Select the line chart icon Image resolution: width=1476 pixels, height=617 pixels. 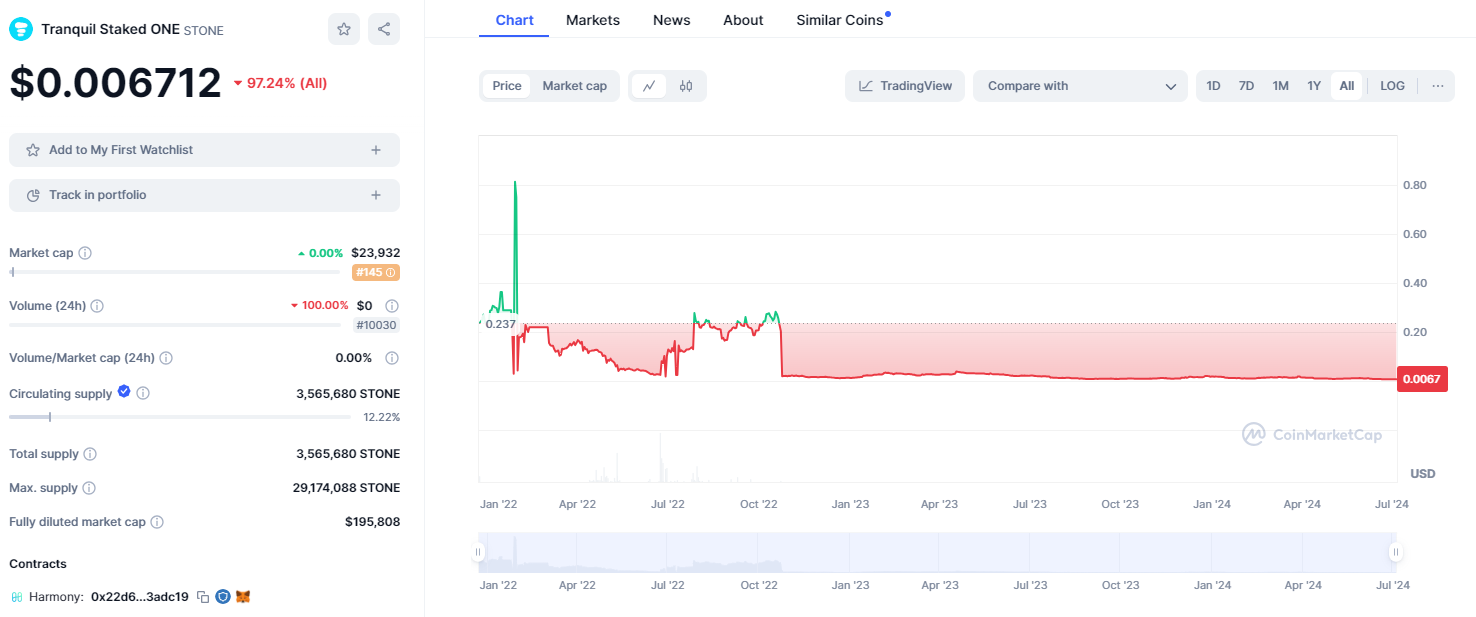(648, 86)
